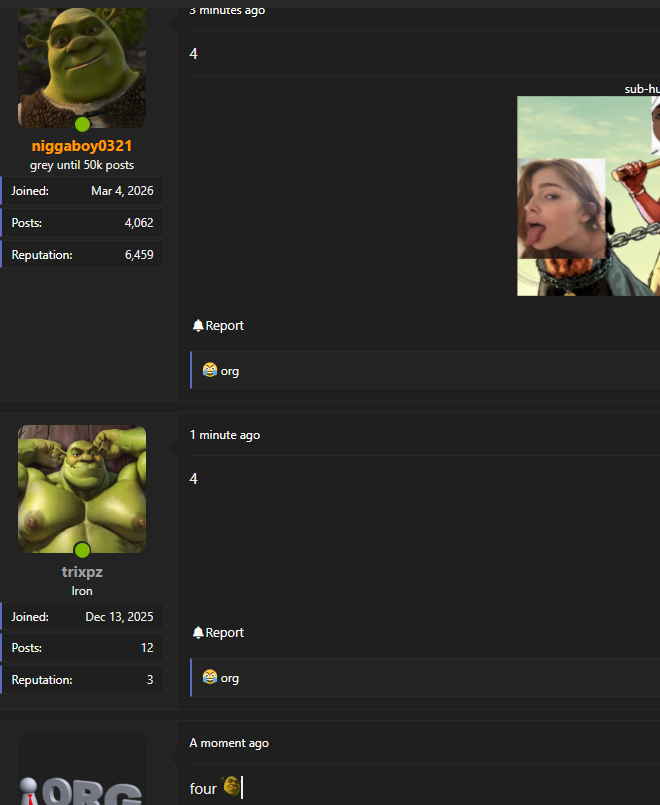Open the ORG avatar in the bottom post
Image resolution: width=660 pixels, height=805 pixels.
82,769
